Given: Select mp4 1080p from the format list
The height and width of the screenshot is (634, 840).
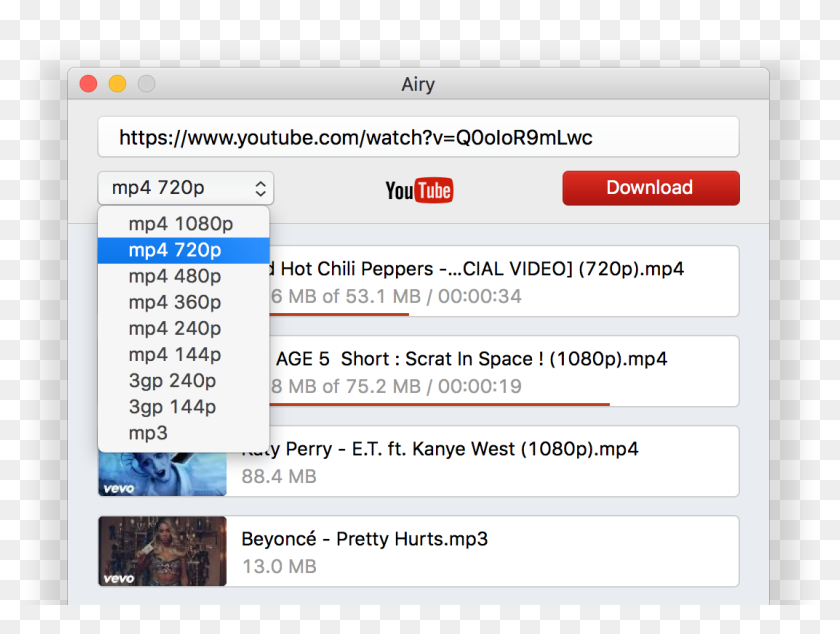Looking at the screenshot, I should (x=183, y=223).
